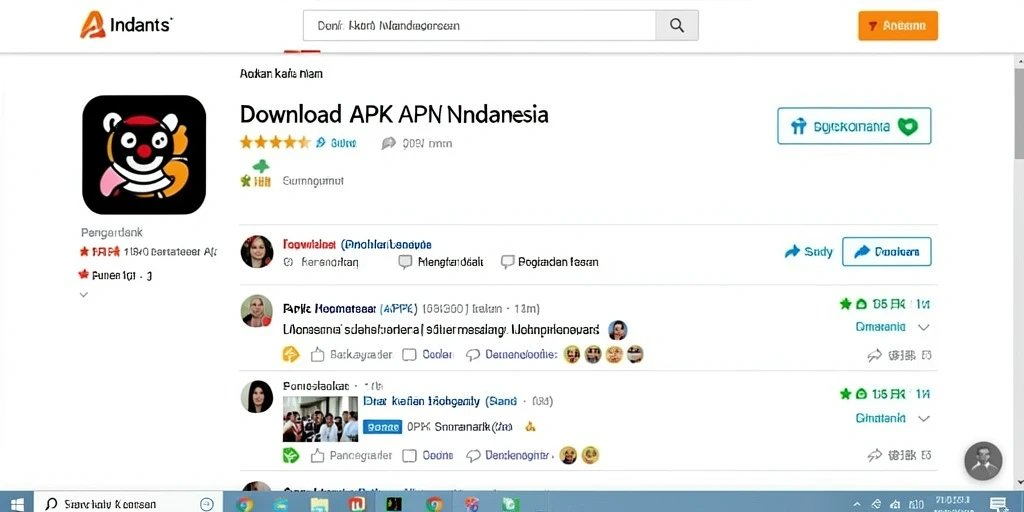Image resolution: width=1024 pixels, height=512 pixels.
Task: Open the File Explorer folder in taskbar
Action: (x=319, y=504)
